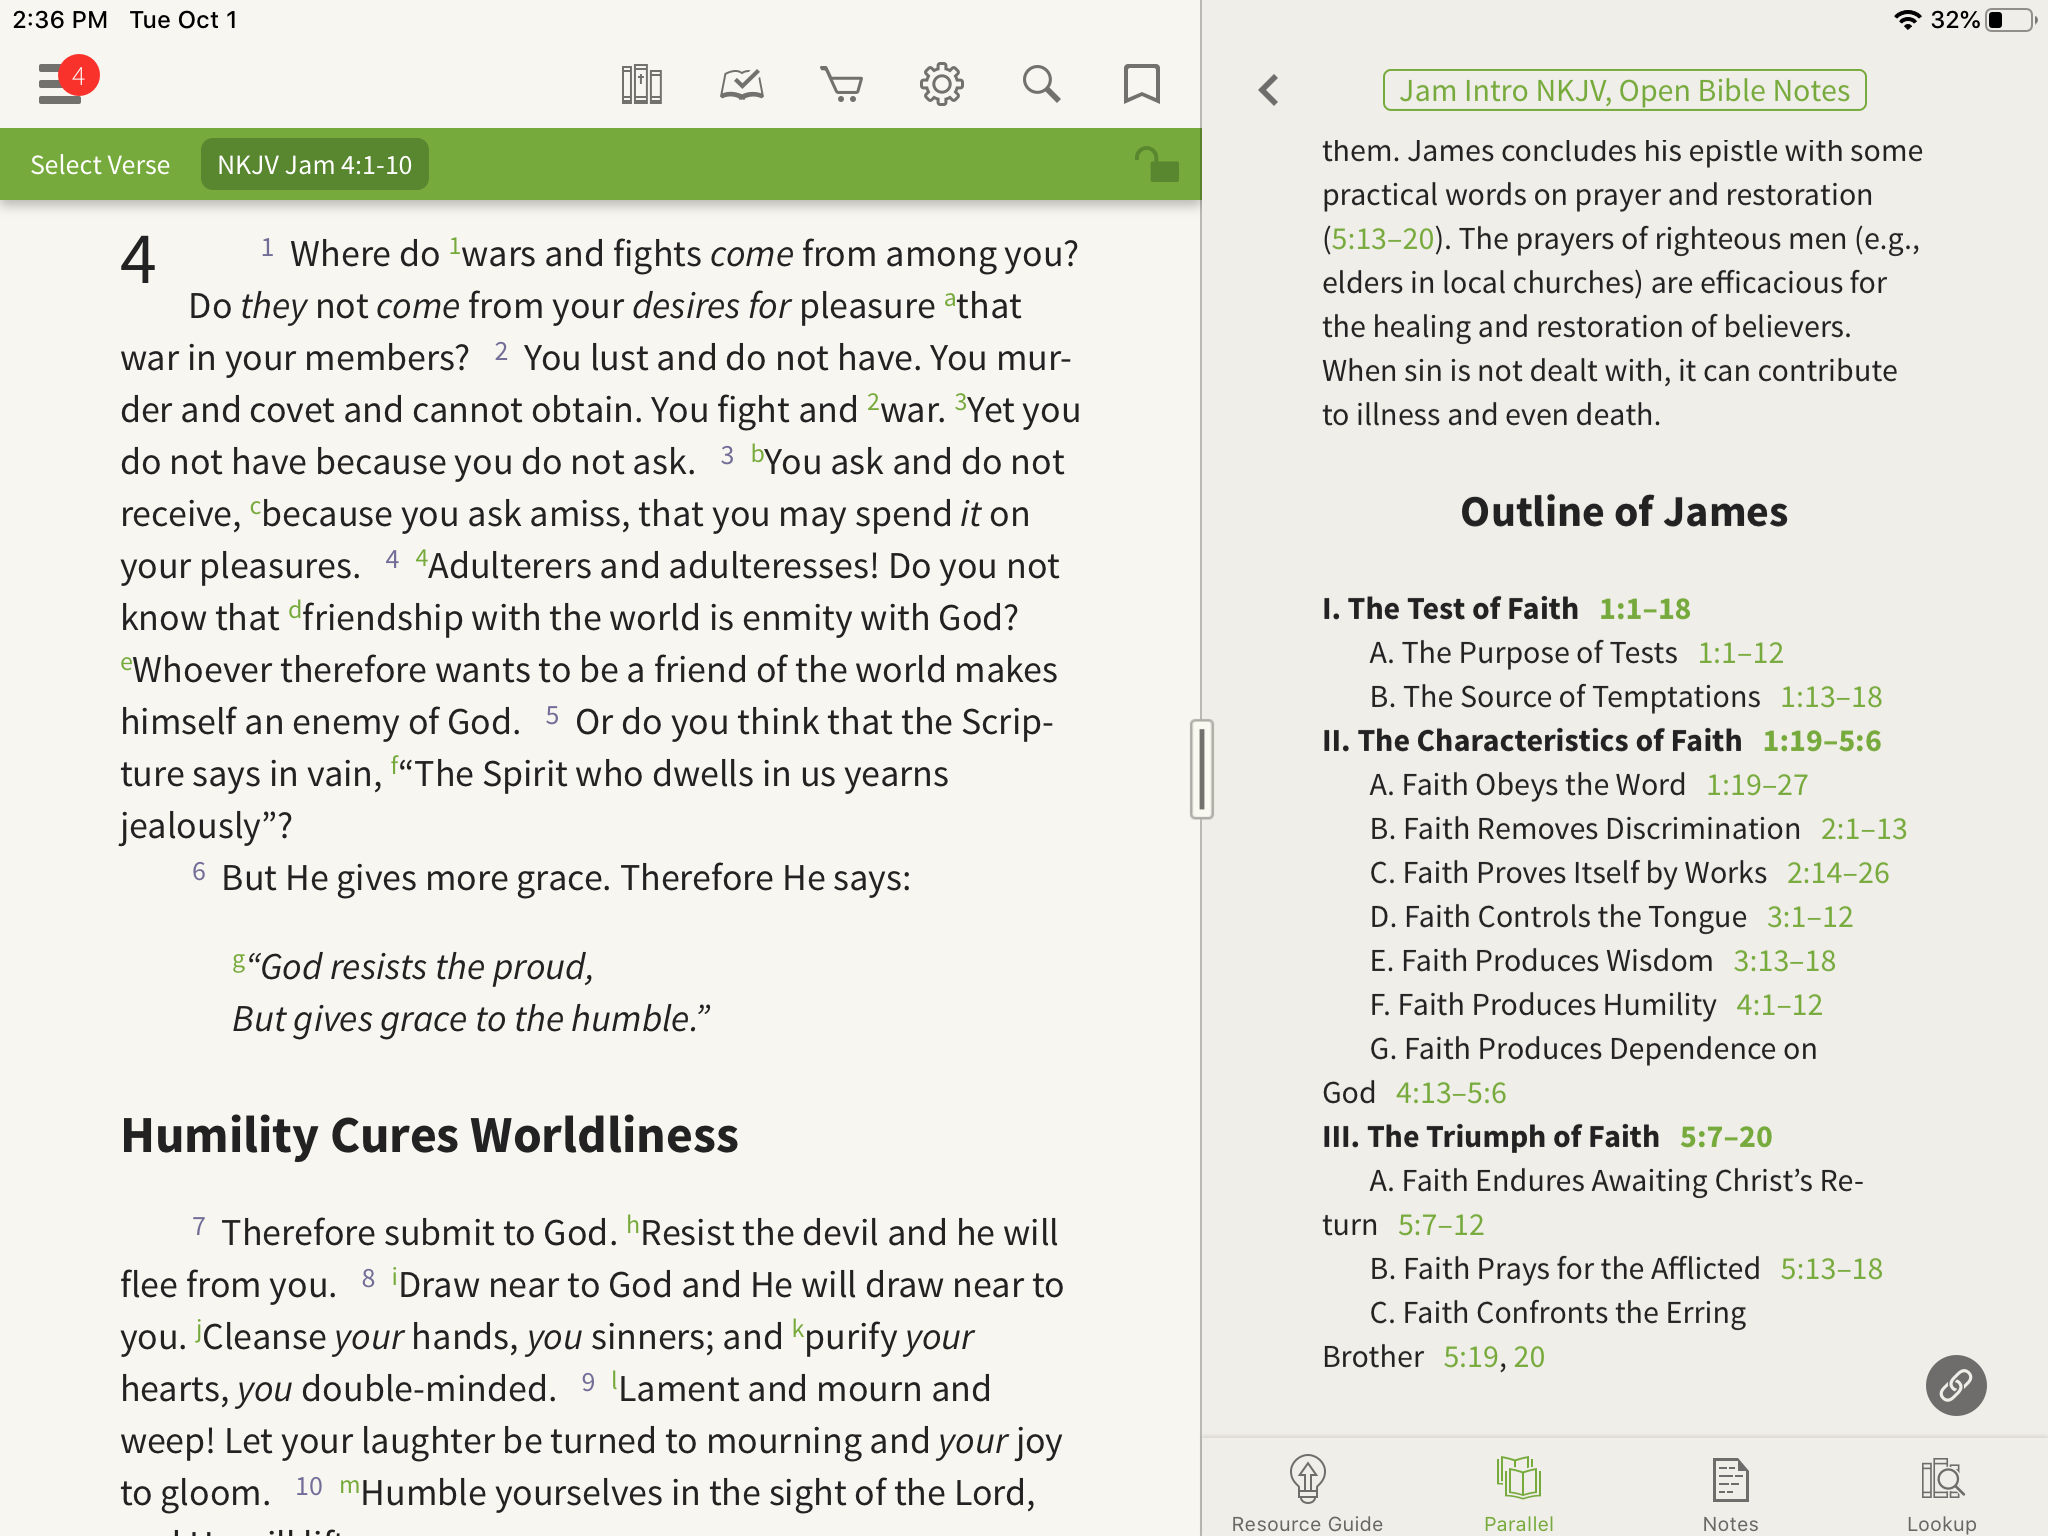The width and height of the screenshot is (2048, 1536).
Task: Open the shopping cart
Action: (842, 87)
